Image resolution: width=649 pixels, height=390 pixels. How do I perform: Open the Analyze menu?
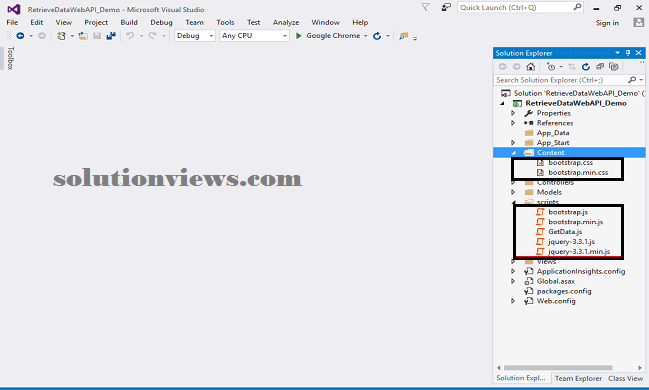(286, 22)
